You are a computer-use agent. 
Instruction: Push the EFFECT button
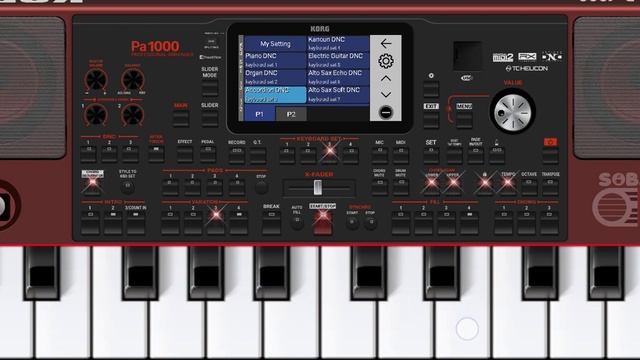185,154
